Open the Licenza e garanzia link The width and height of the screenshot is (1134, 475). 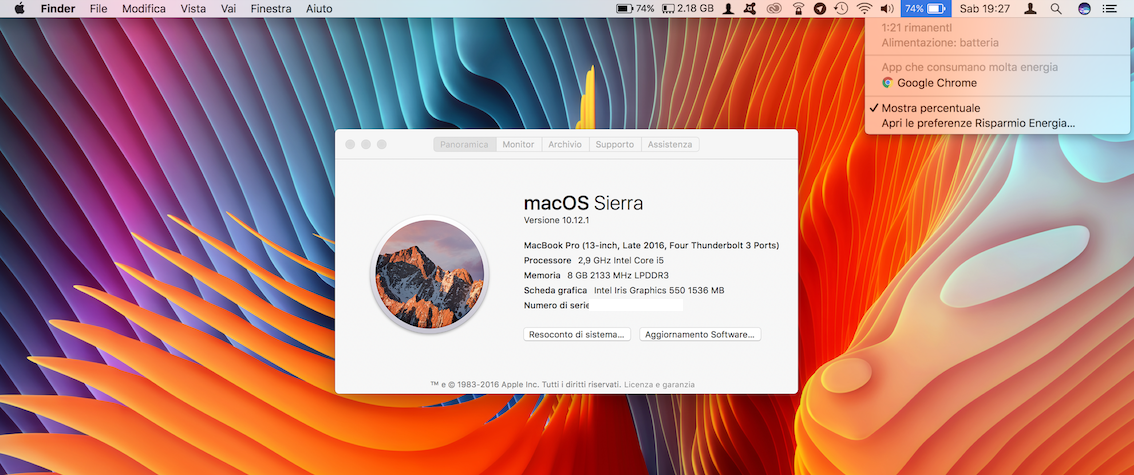(660, 385)
